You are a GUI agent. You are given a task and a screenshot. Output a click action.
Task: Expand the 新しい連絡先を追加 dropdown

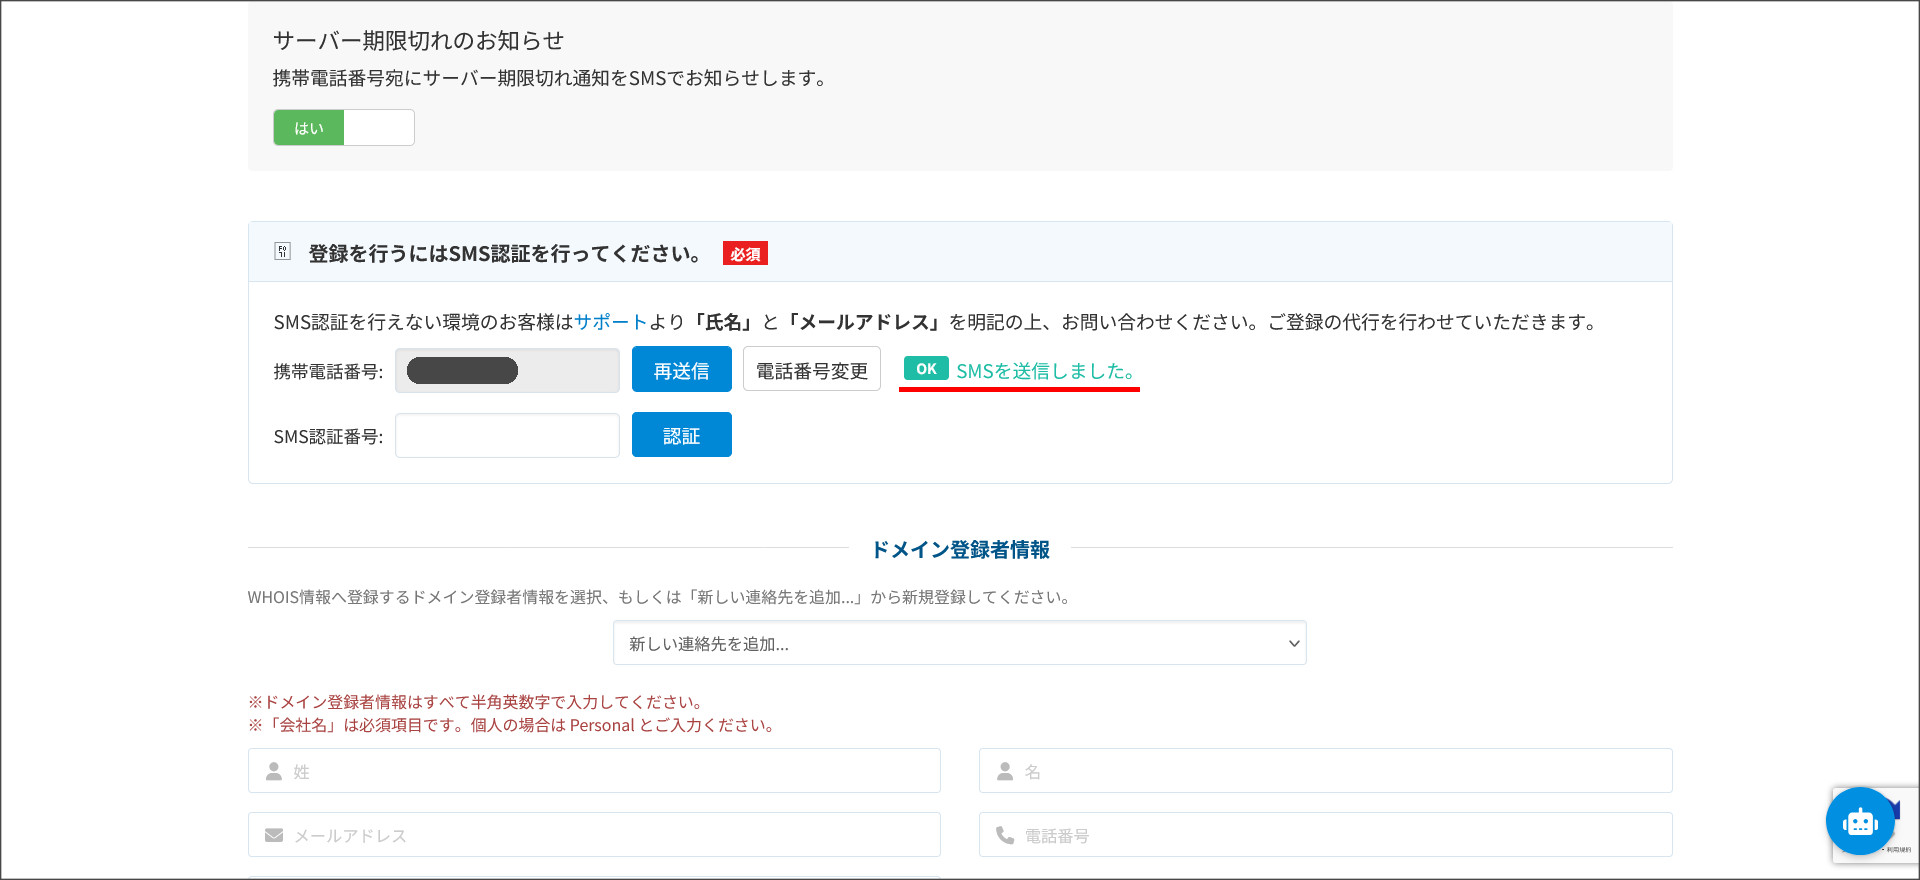959,643
